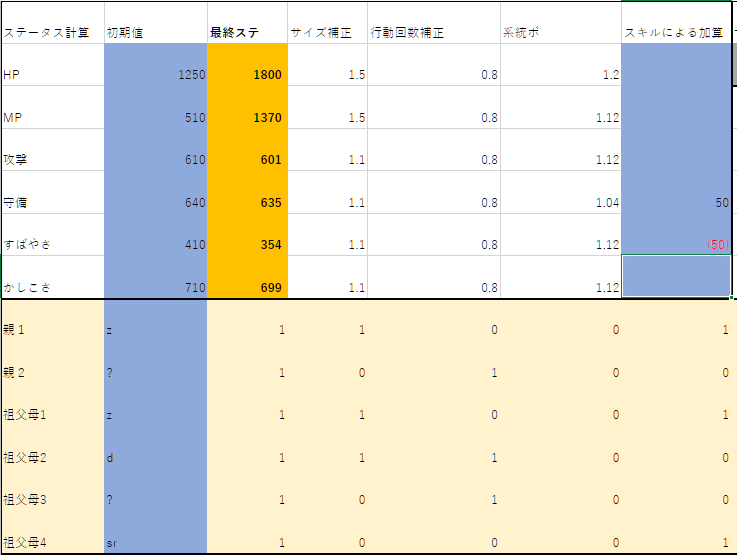The width and height of the screenshot is (737, 555).
Task: Select final HP cell 1800
Action: tap(247, 65)
